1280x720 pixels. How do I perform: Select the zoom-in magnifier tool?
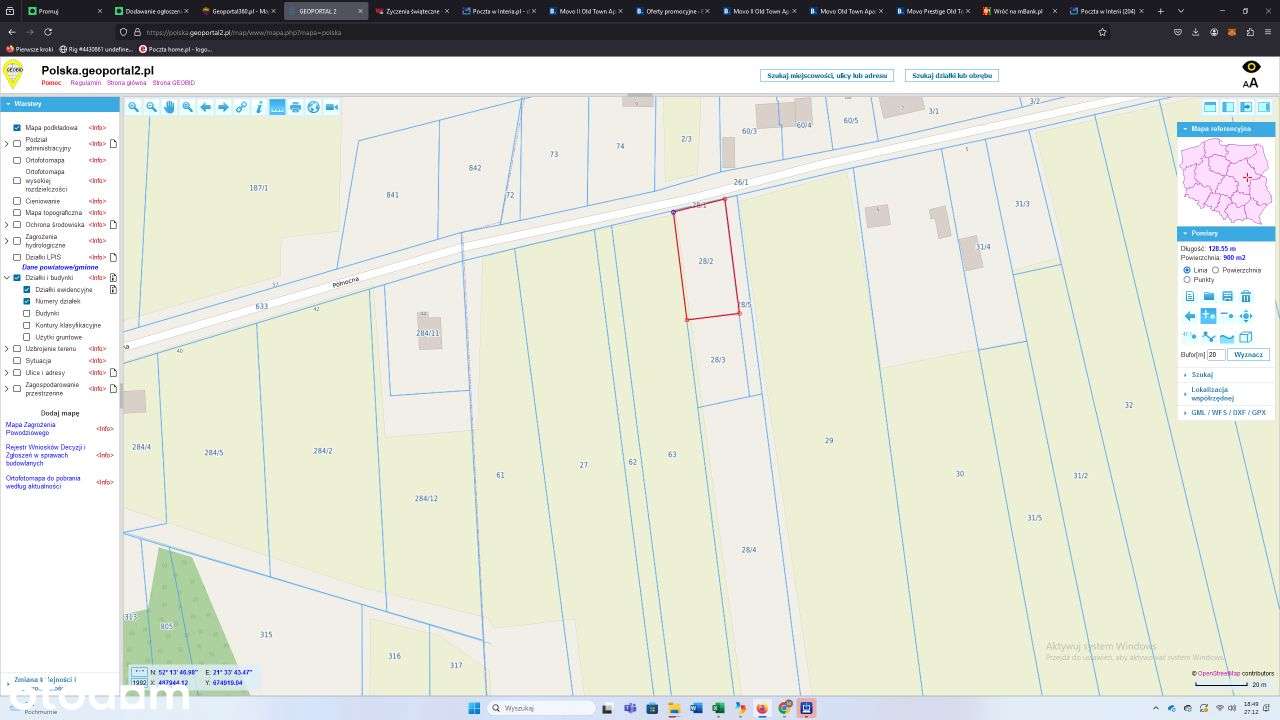(x=134, y=107)
